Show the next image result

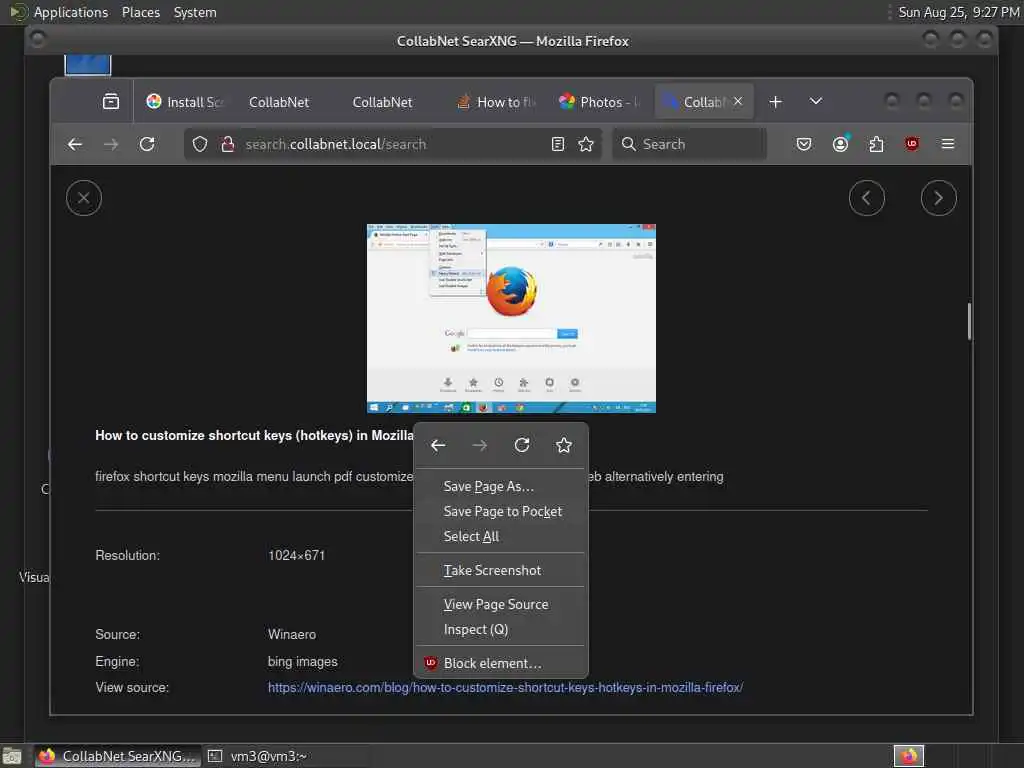(938, 198)
